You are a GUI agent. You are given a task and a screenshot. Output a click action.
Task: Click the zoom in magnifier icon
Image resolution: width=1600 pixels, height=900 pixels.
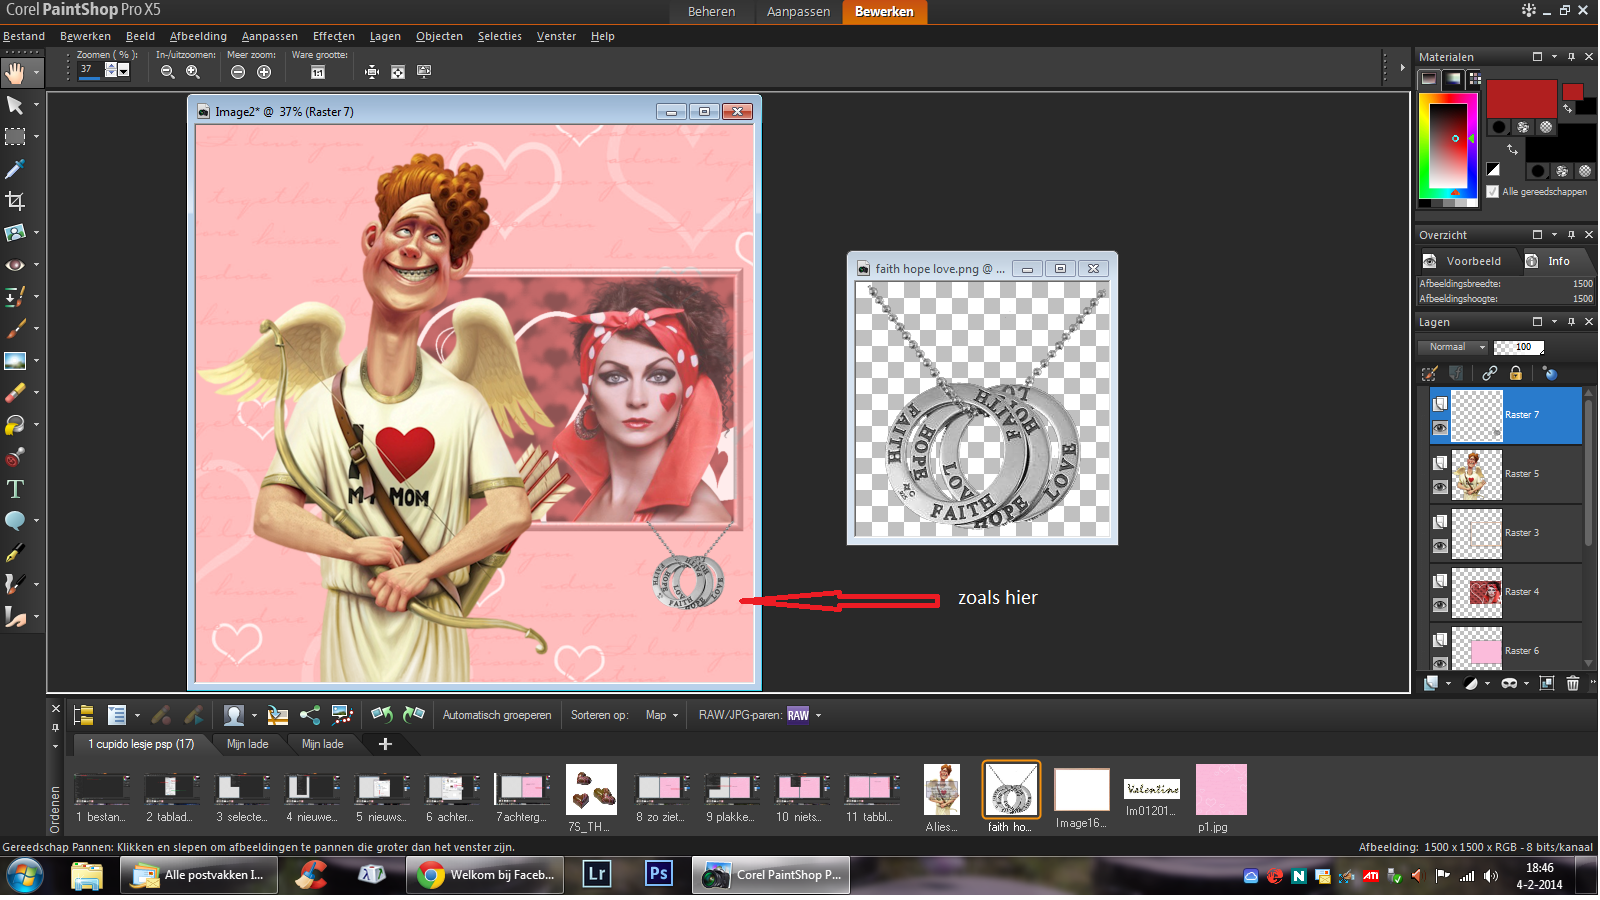(193, 72)
